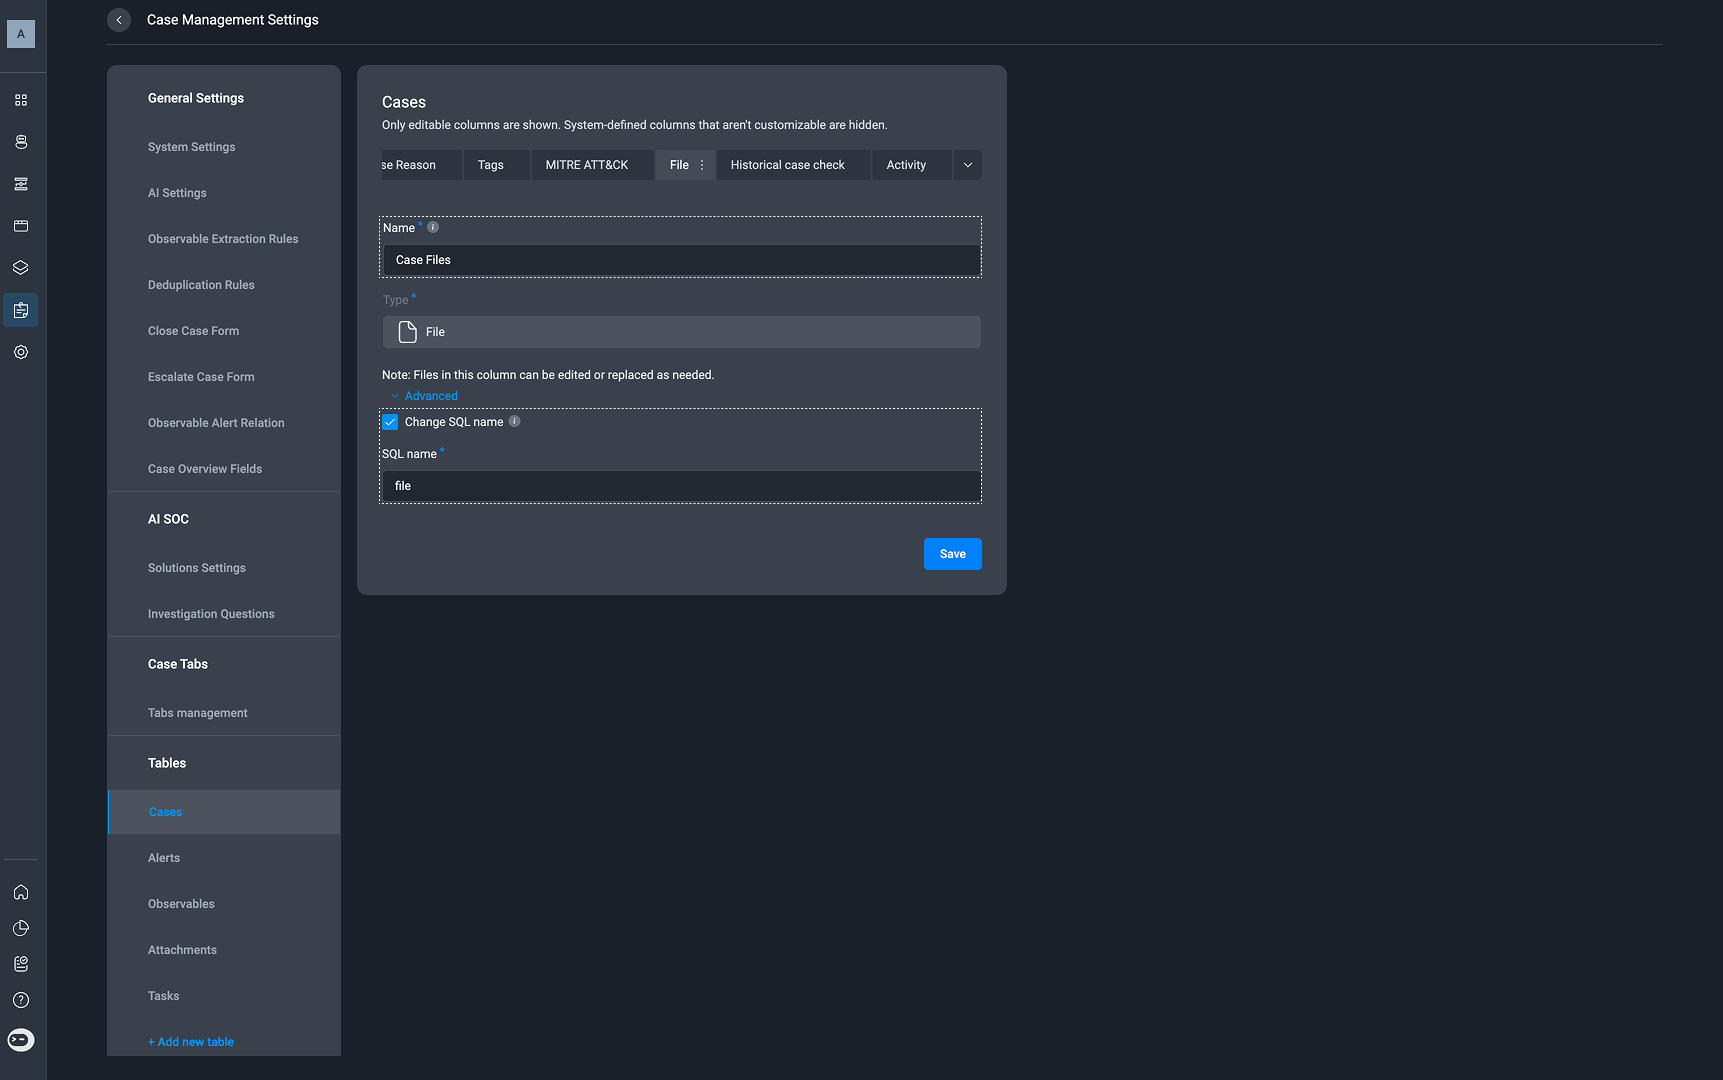This screenshot has height=1080, width=1723.
Task: Open Deduplication Rules
Action: 201,285
